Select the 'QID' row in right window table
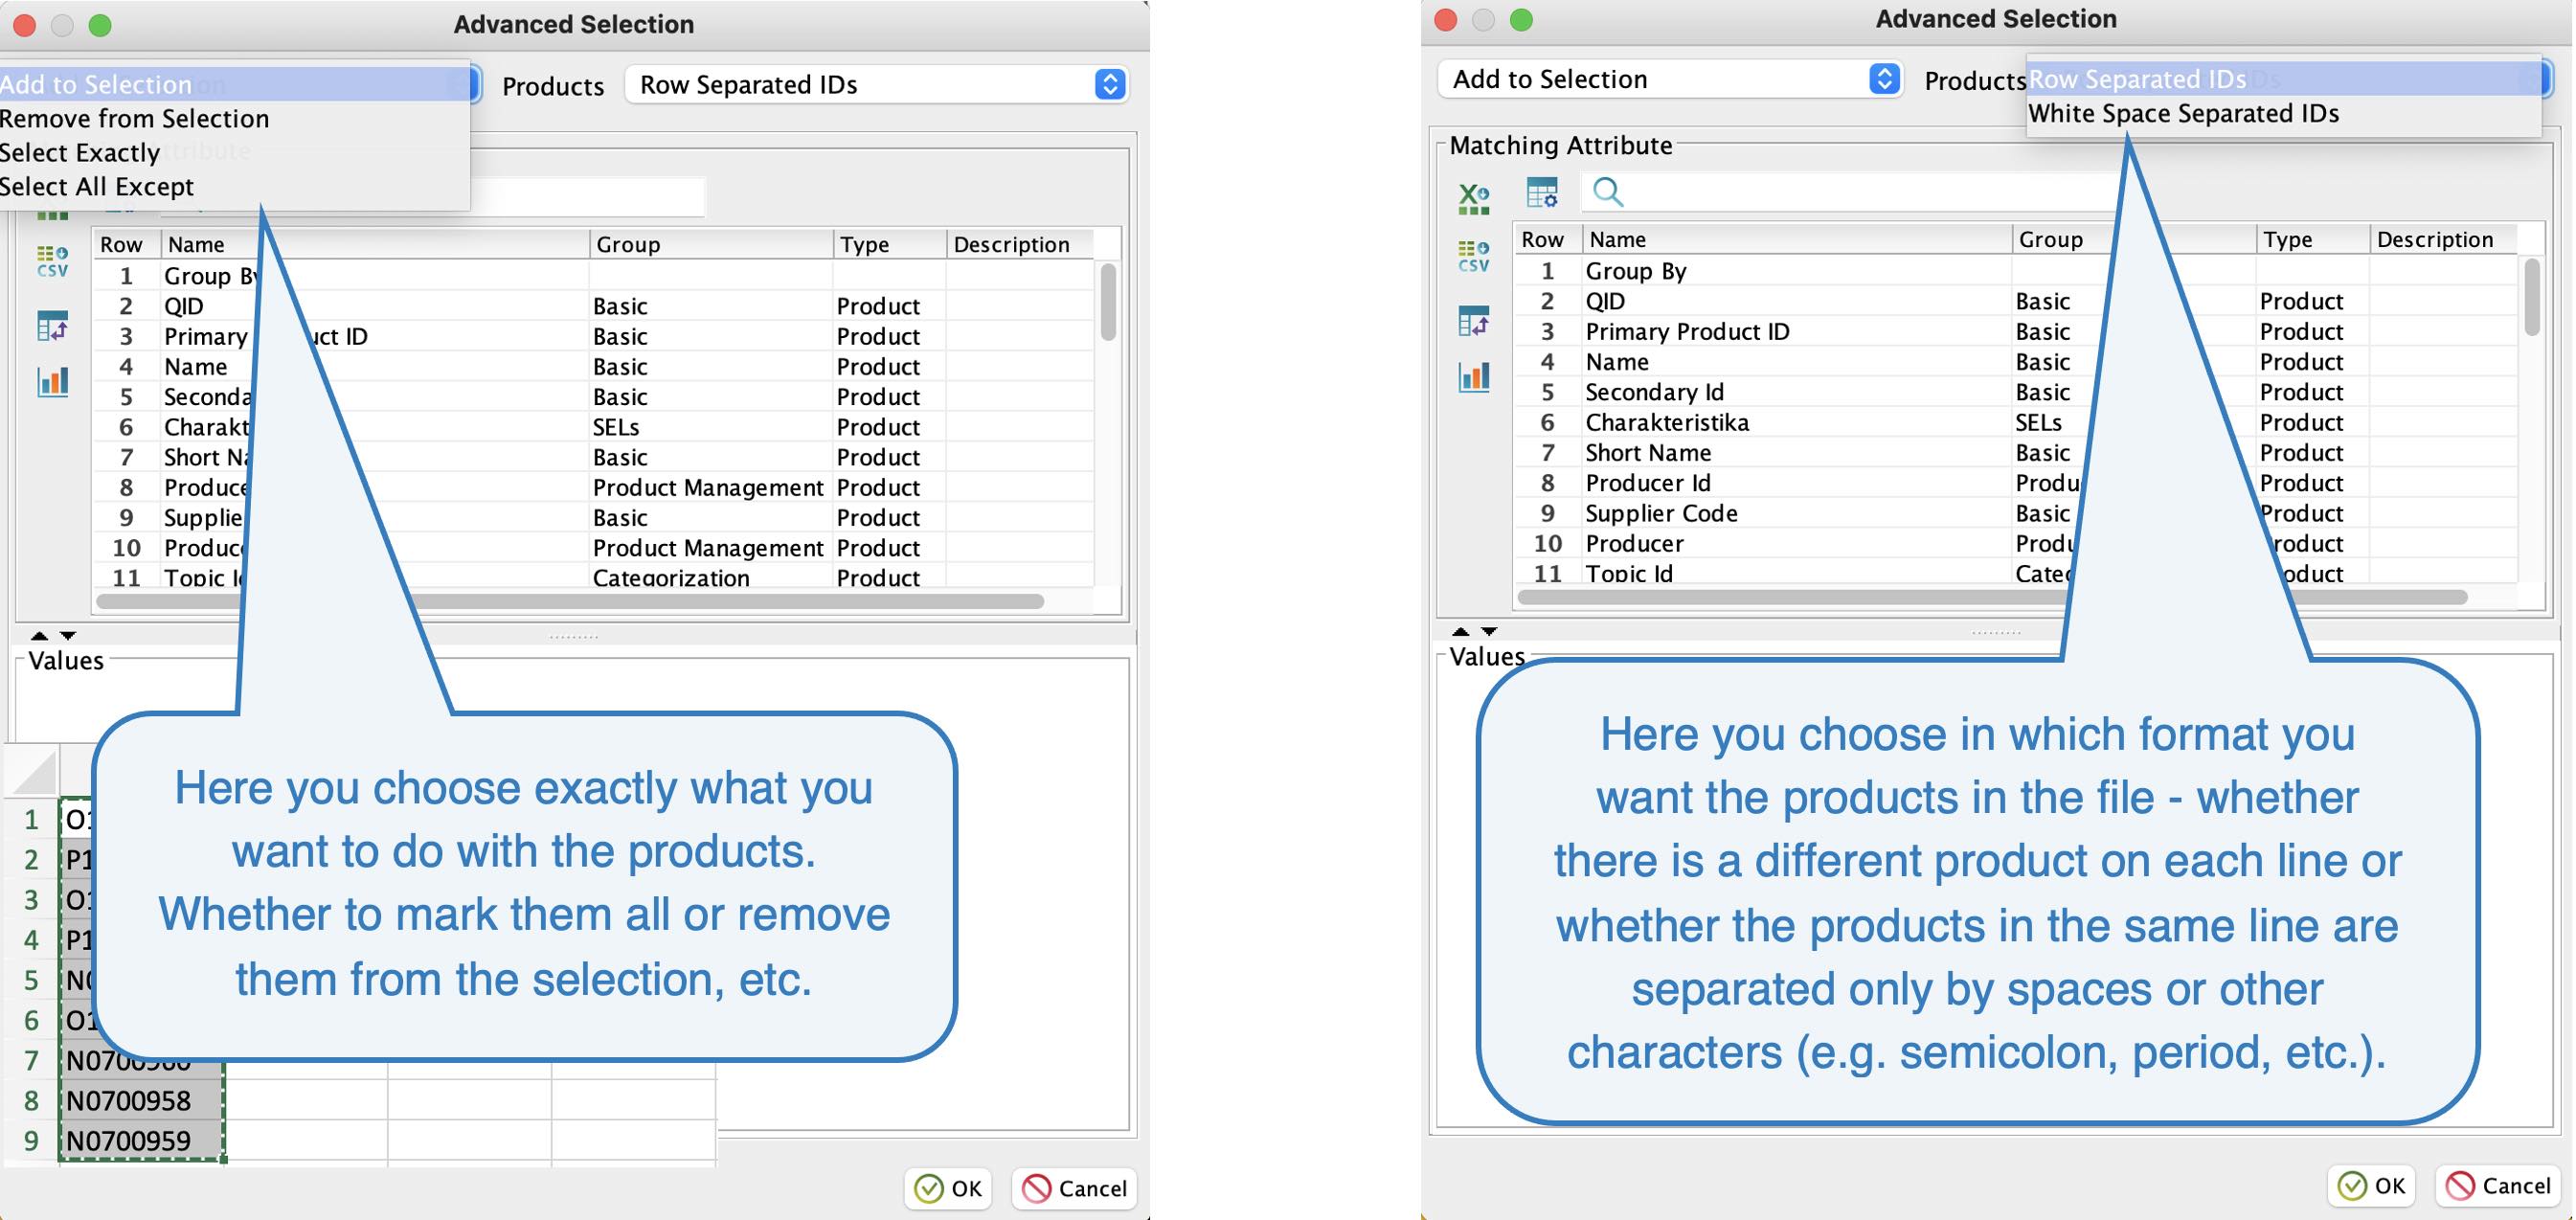Viewport: 2576px width, 1220px height. [2015, 301]
